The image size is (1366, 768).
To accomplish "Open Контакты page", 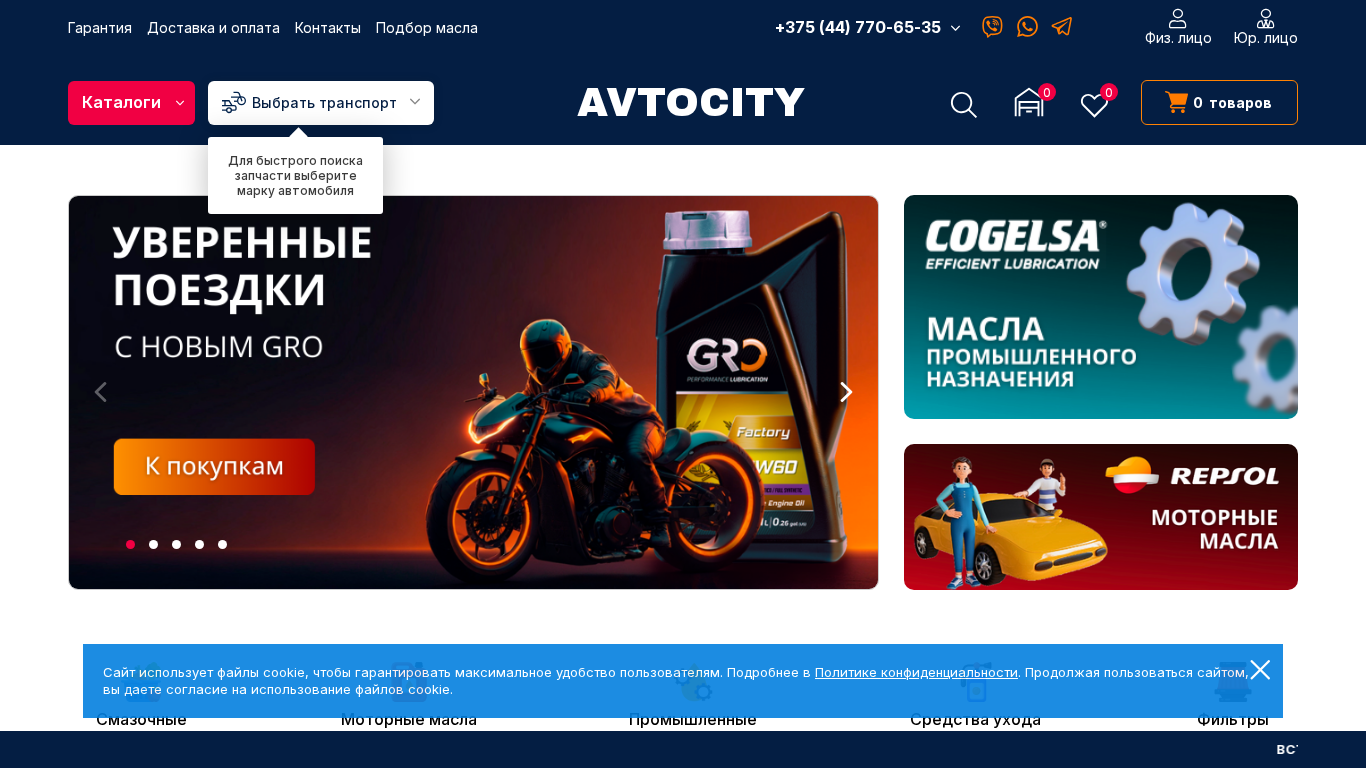I will coord(328,28).
